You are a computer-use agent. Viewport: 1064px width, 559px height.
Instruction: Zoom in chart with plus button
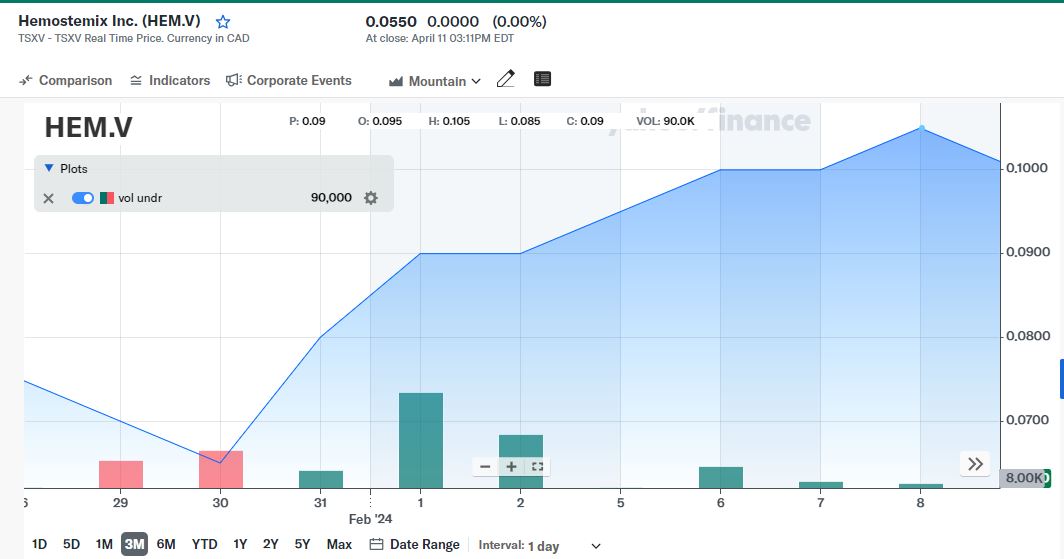(x=512, y=467)
